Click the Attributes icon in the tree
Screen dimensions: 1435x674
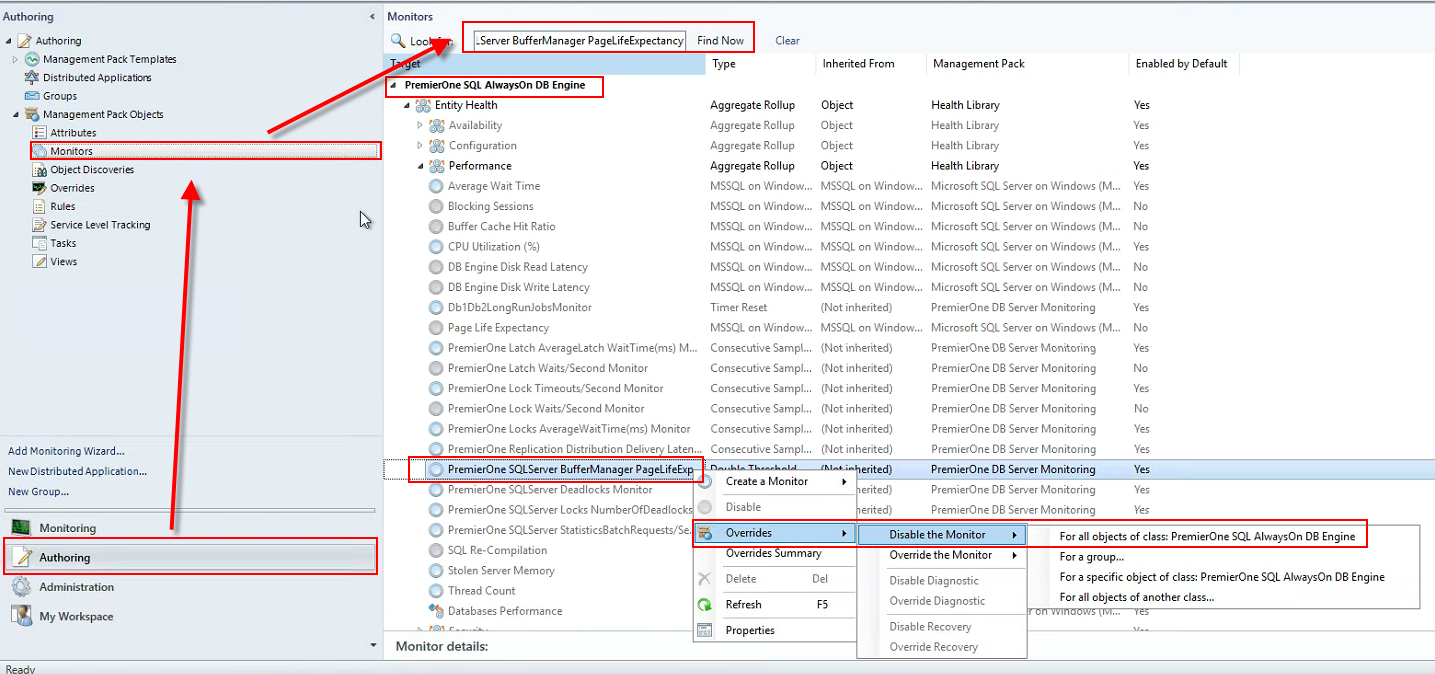tap(40, 133)
